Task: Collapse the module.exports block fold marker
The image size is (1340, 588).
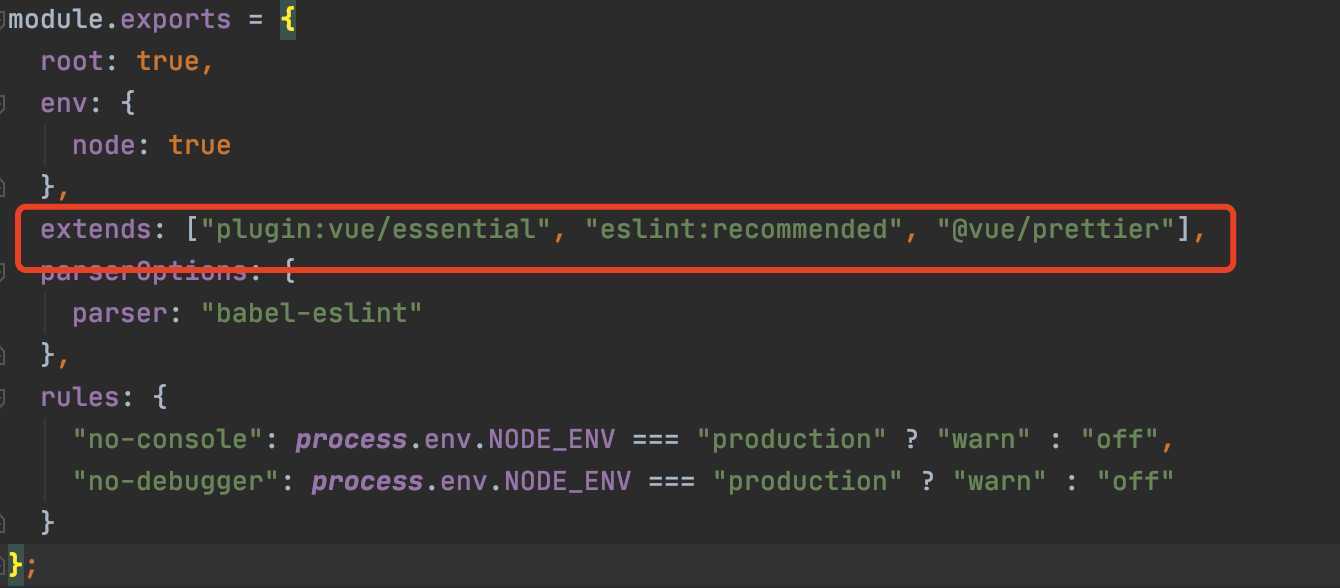Action: point(3,20)
